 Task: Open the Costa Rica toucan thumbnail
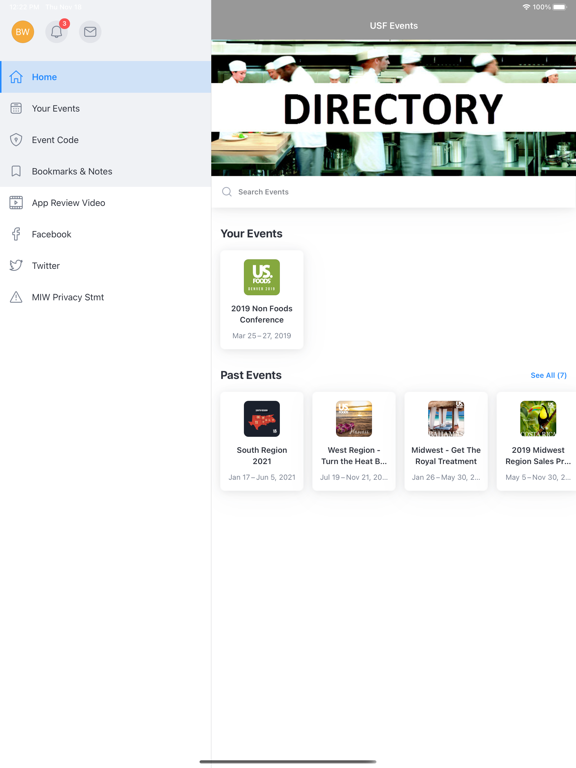538,419
